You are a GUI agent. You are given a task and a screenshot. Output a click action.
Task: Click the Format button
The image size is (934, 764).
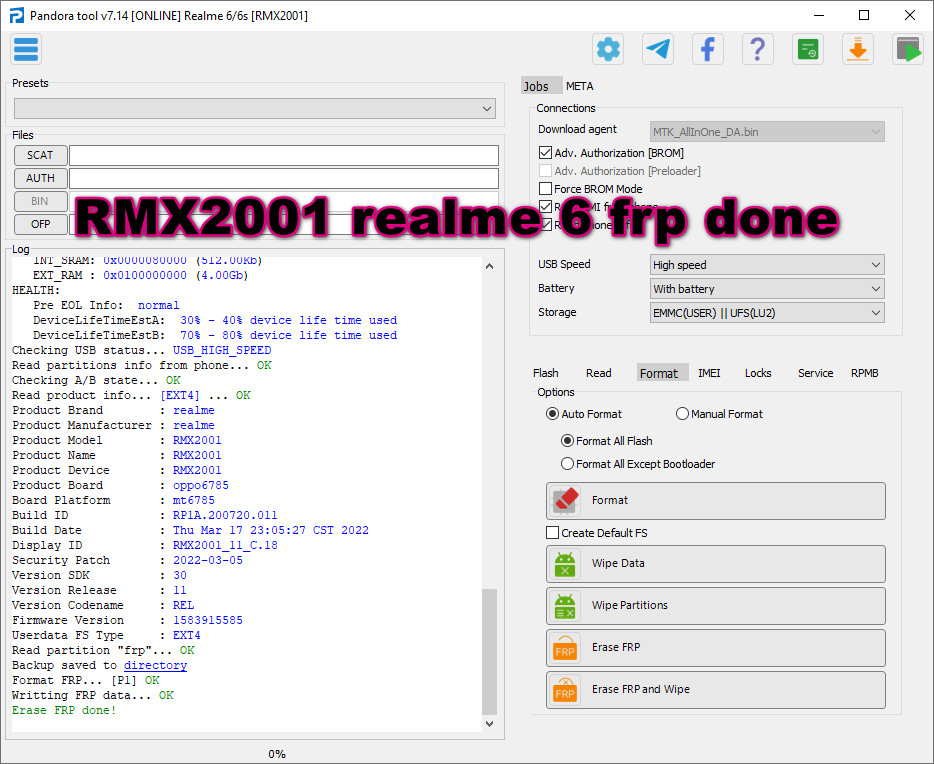(715, 501)
